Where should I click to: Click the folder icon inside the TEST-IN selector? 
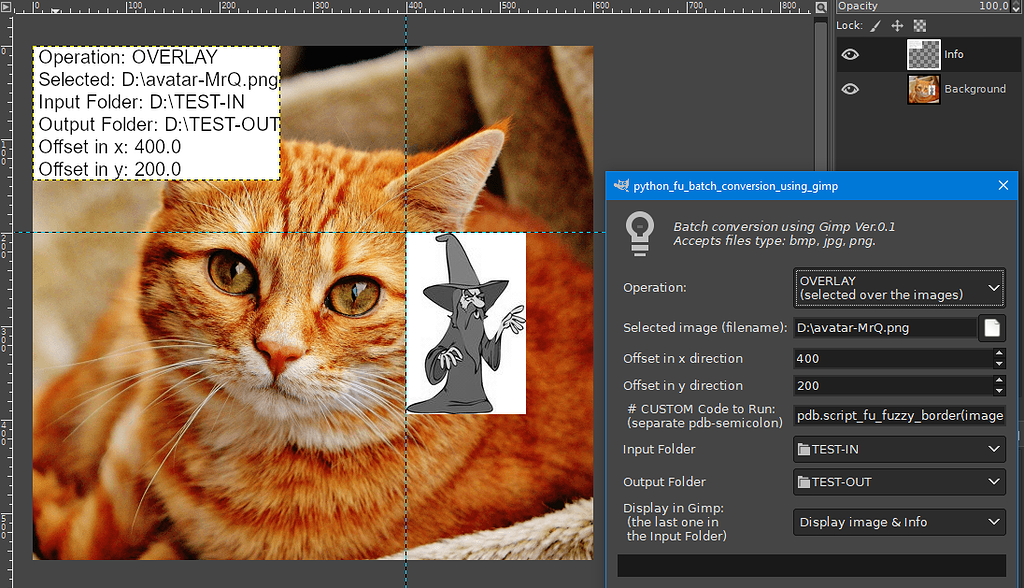click(805, 449)
